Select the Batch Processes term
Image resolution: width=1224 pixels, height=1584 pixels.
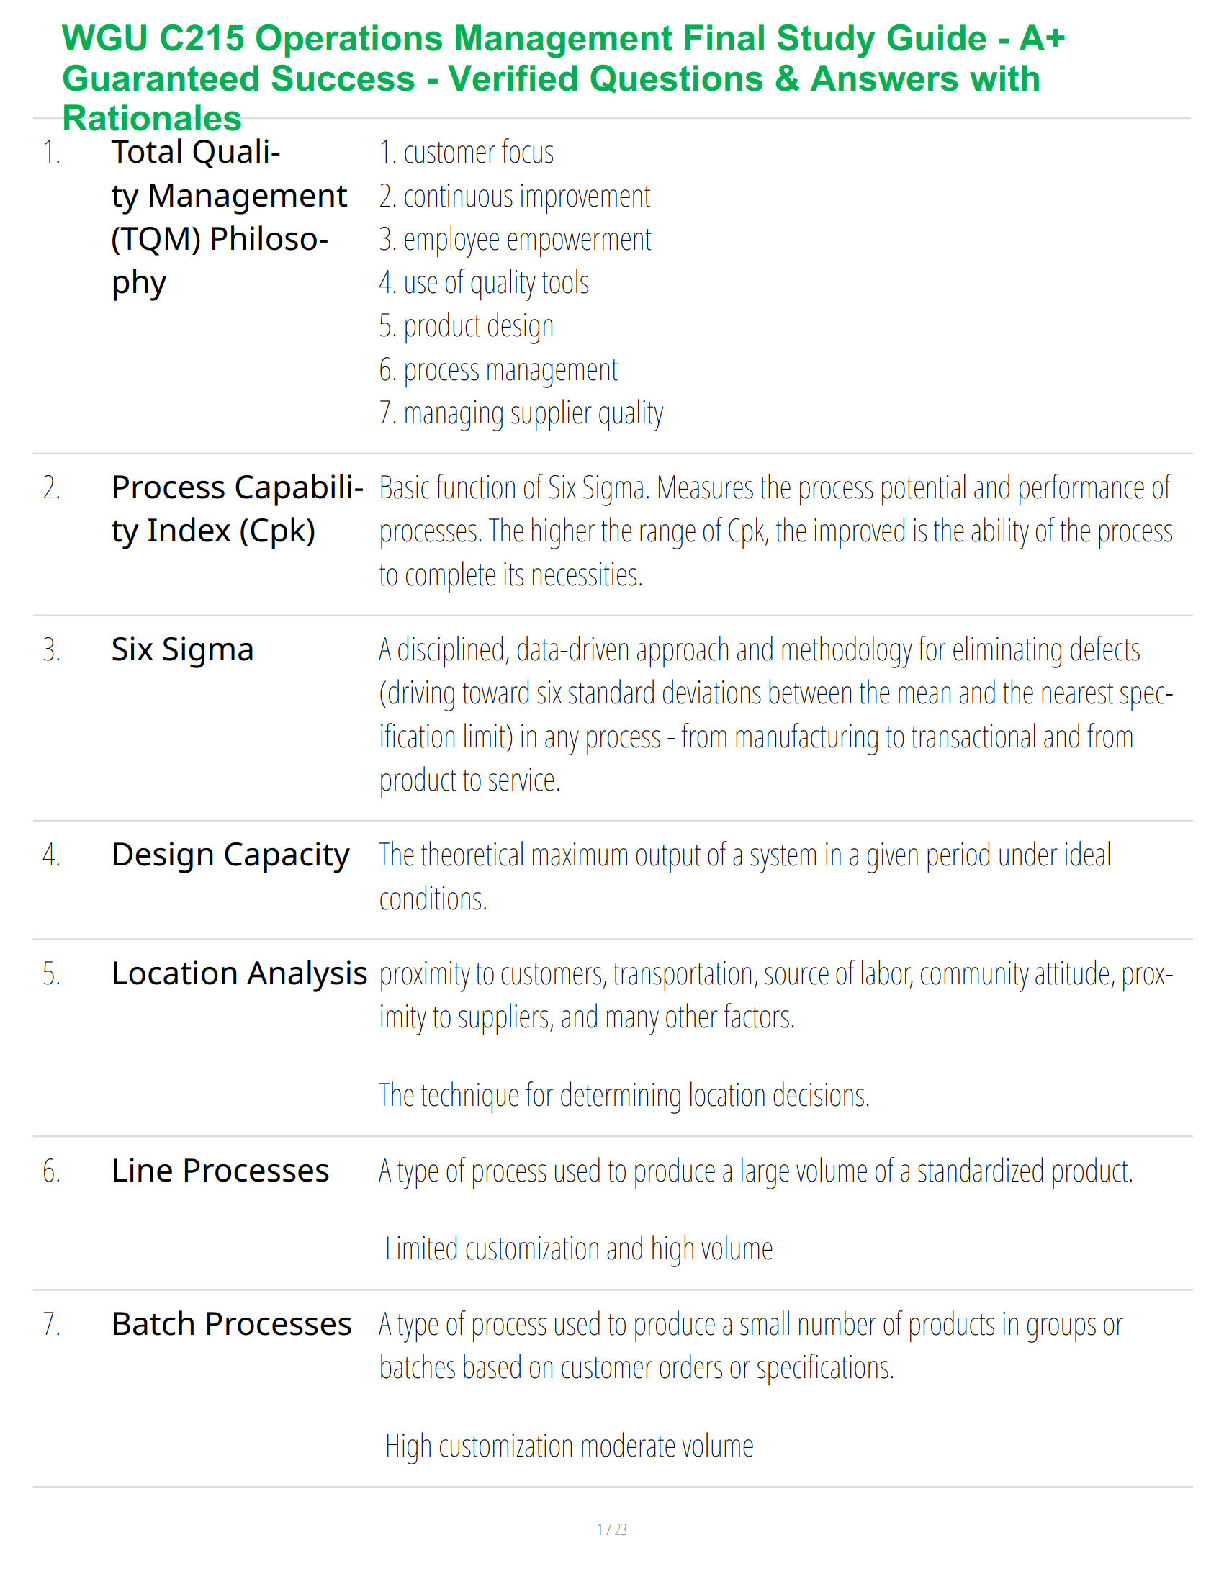click(x=231, y=1324)
